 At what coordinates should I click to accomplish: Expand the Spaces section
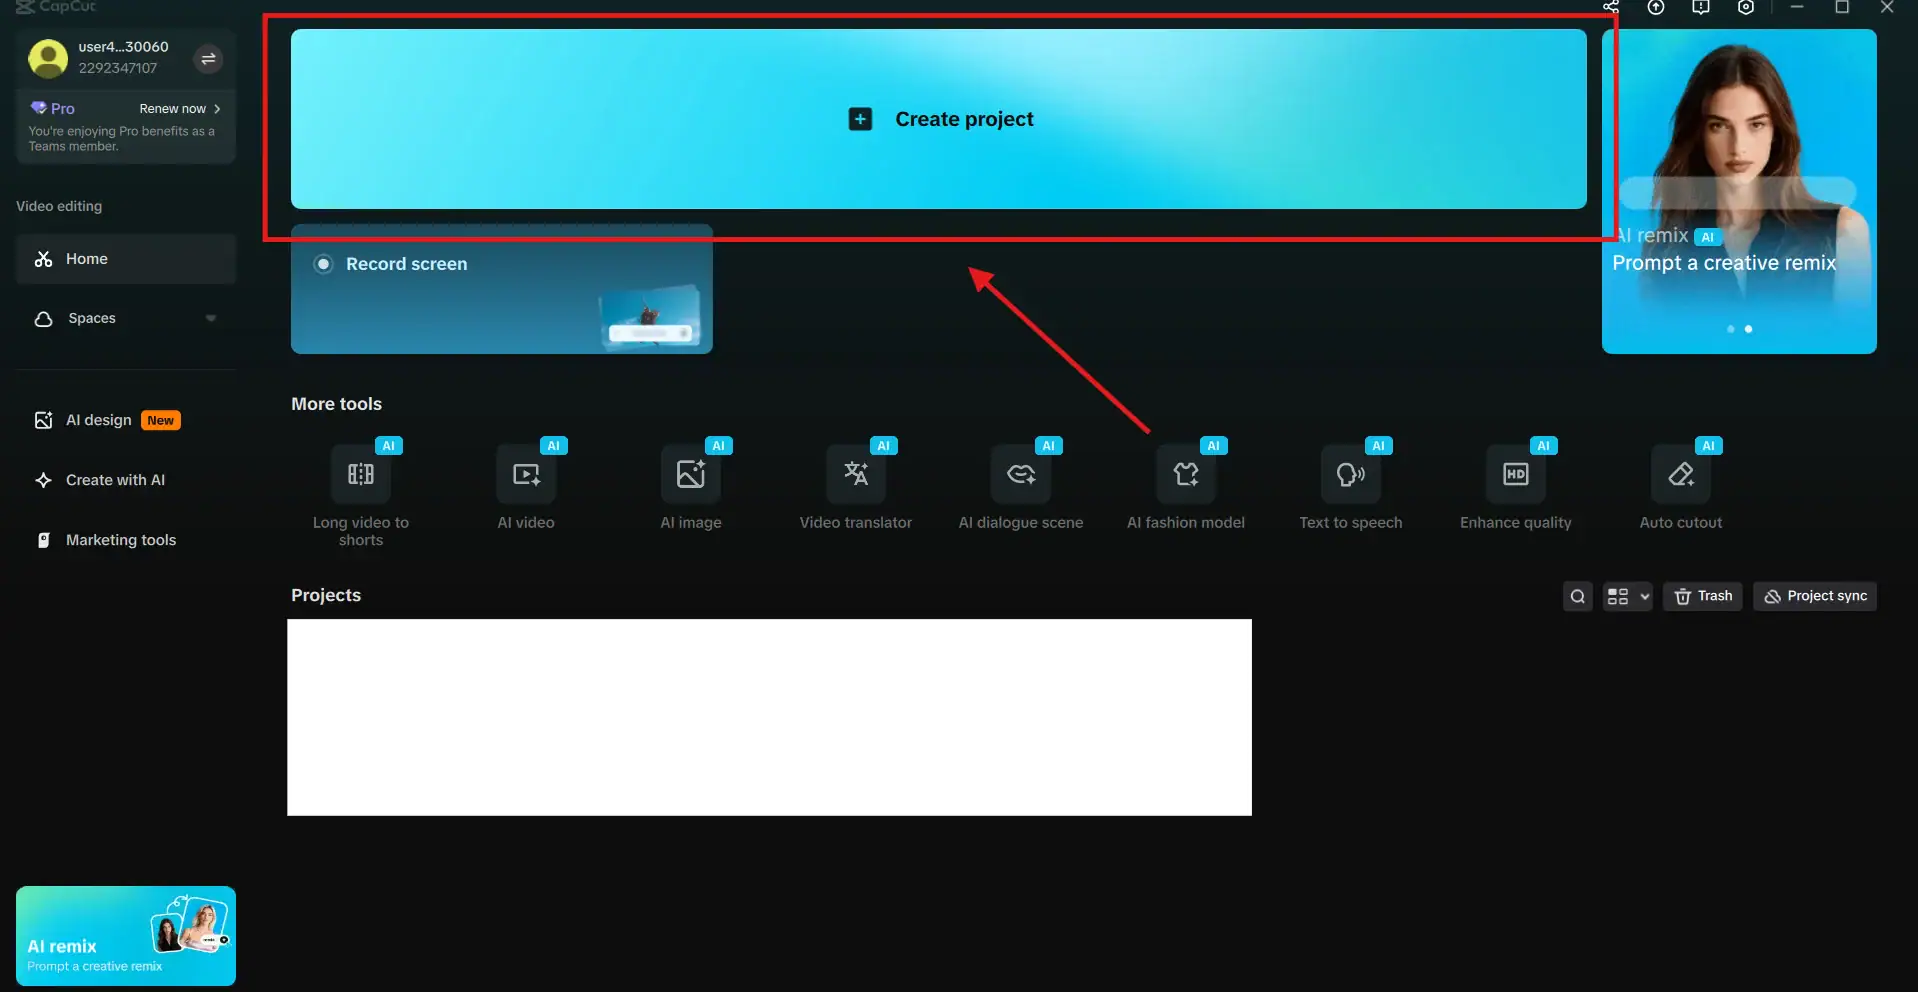point(210,318)
